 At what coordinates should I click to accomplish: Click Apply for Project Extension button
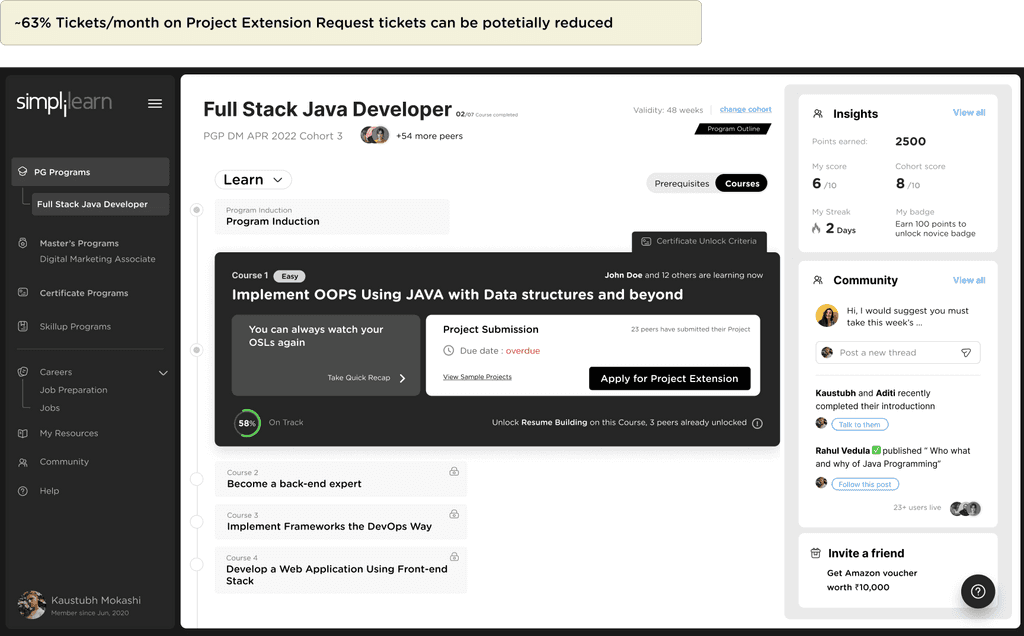click(x=669, y=378)
